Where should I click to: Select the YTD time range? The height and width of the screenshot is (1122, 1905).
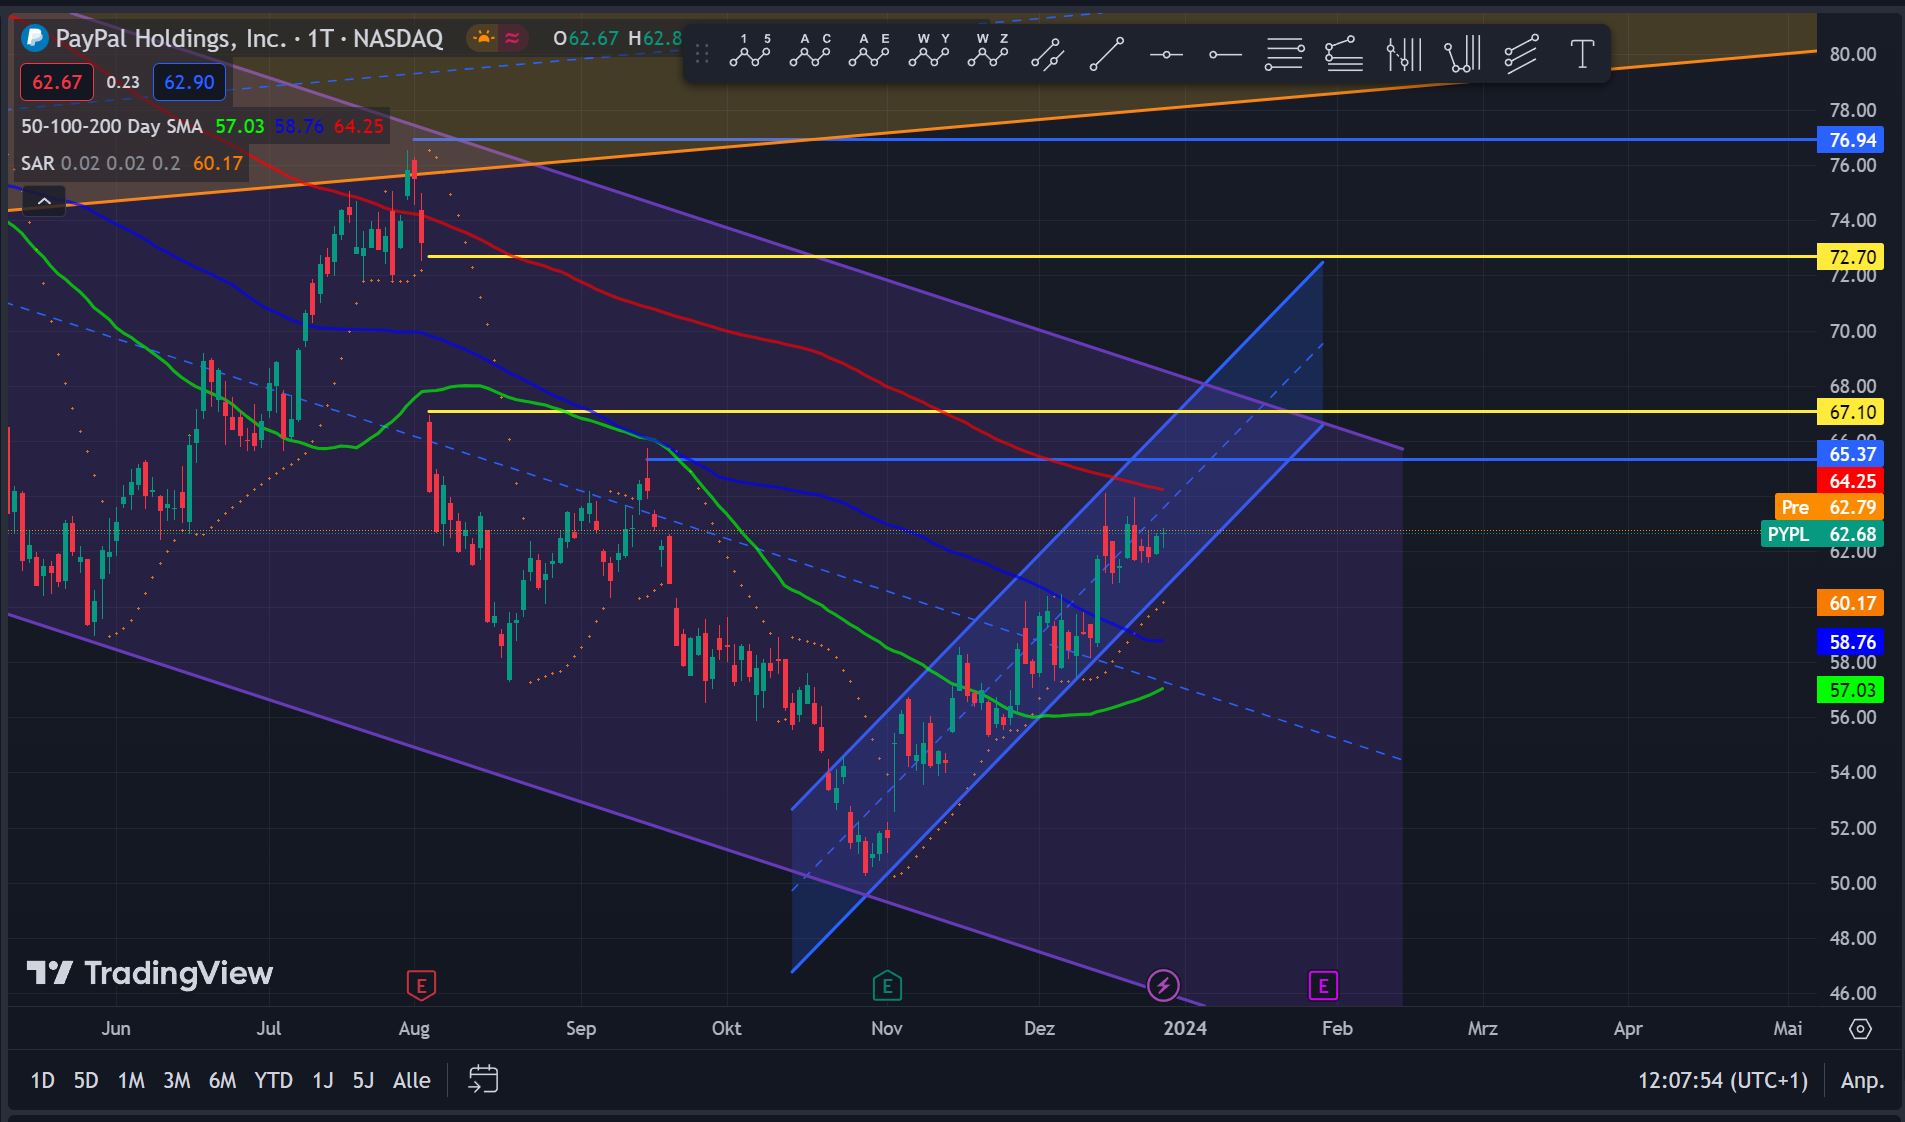(273, 1080)
